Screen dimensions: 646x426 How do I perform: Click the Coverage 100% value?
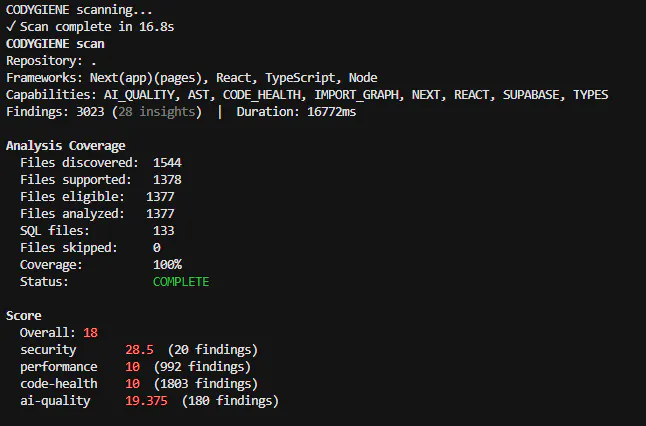(167, 264)
